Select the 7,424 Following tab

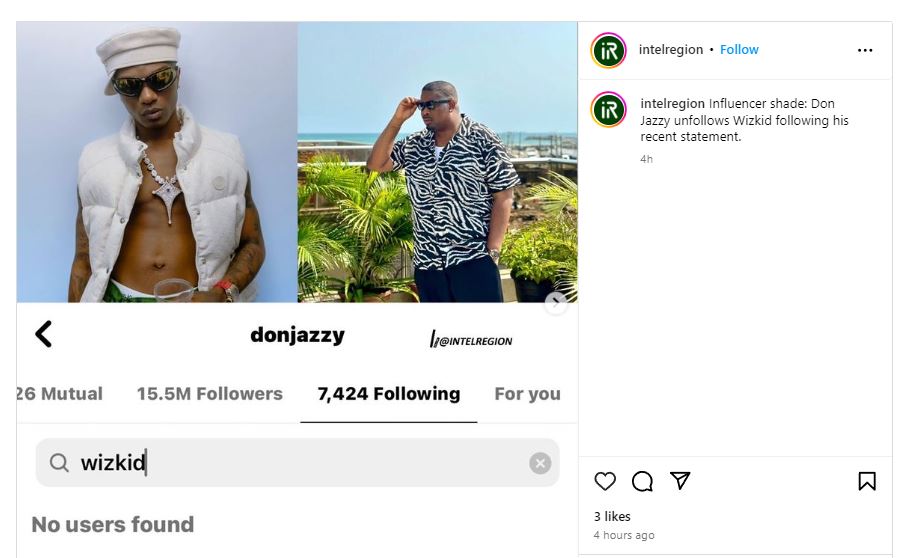click(389, 394)
